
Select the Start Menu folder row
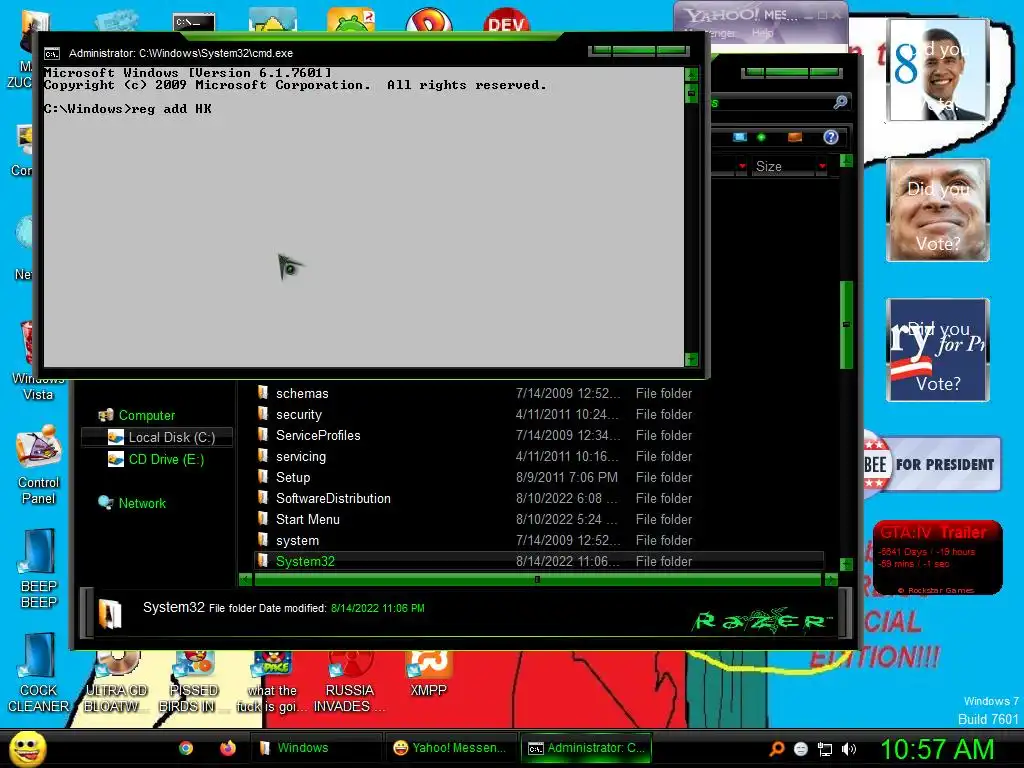(539, 519)
